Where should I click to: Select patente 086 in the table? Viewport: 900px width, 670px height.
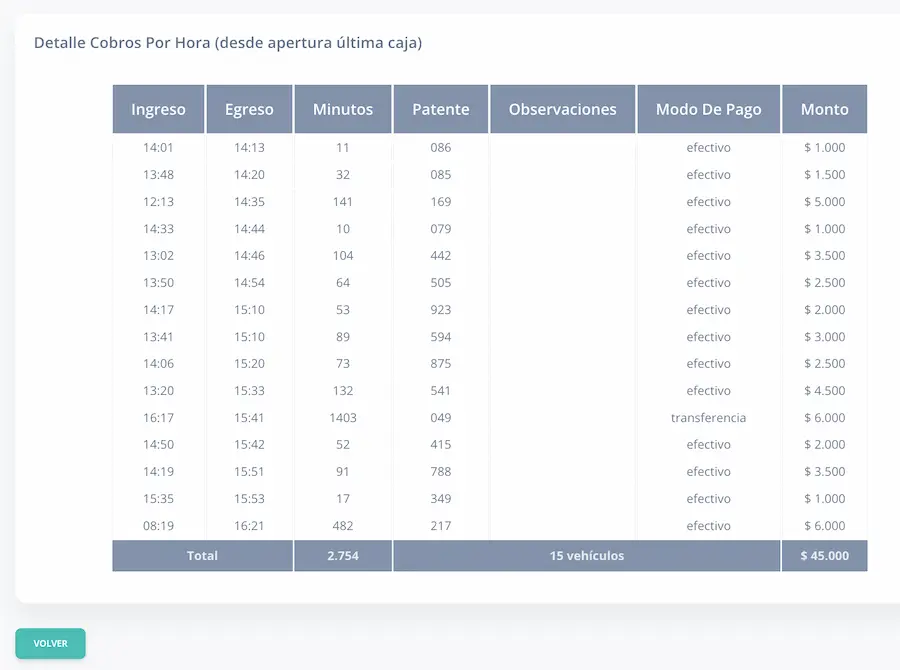click(440, 148)
